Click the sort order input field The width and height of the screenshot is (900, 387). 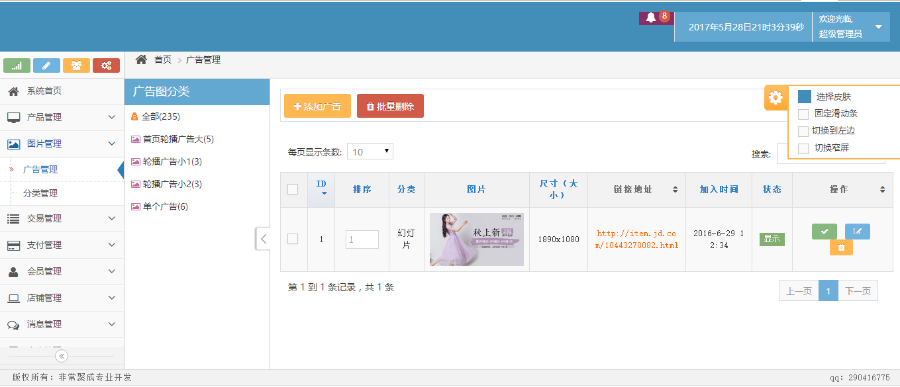[362, 239]
